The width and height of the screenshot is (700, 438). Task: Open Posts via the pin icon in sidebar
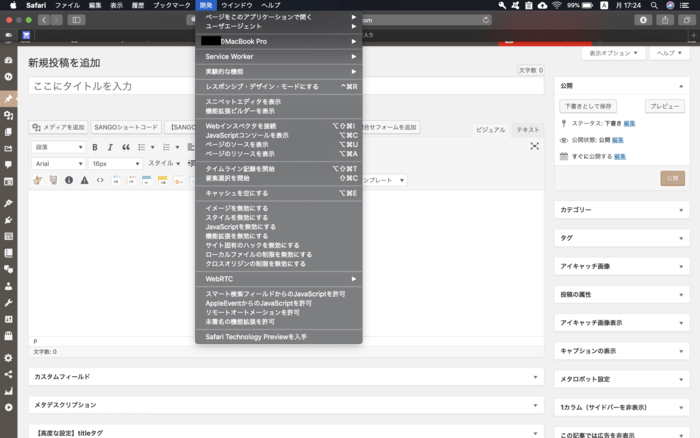(x=8, y=99)
